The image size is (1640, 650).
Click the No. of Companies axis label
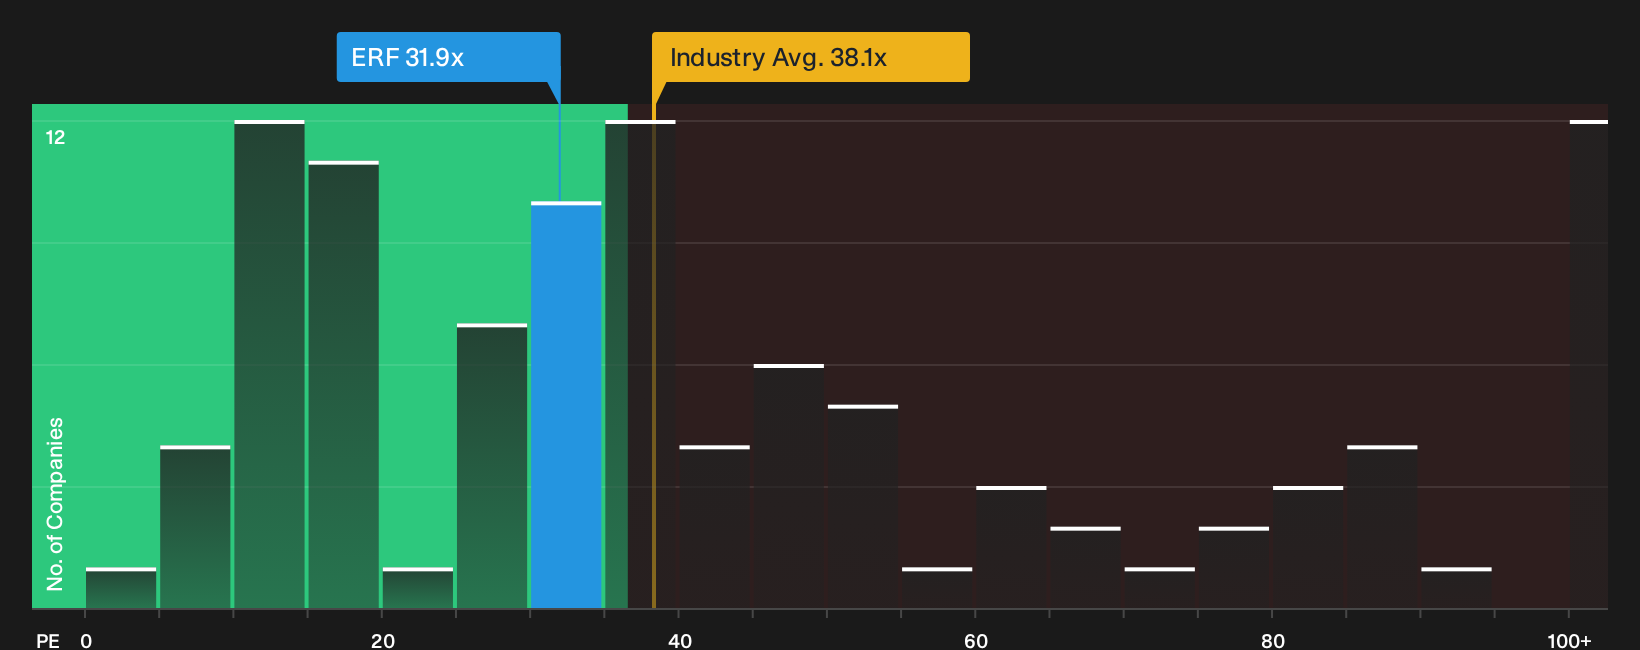(x=55, y=503)
